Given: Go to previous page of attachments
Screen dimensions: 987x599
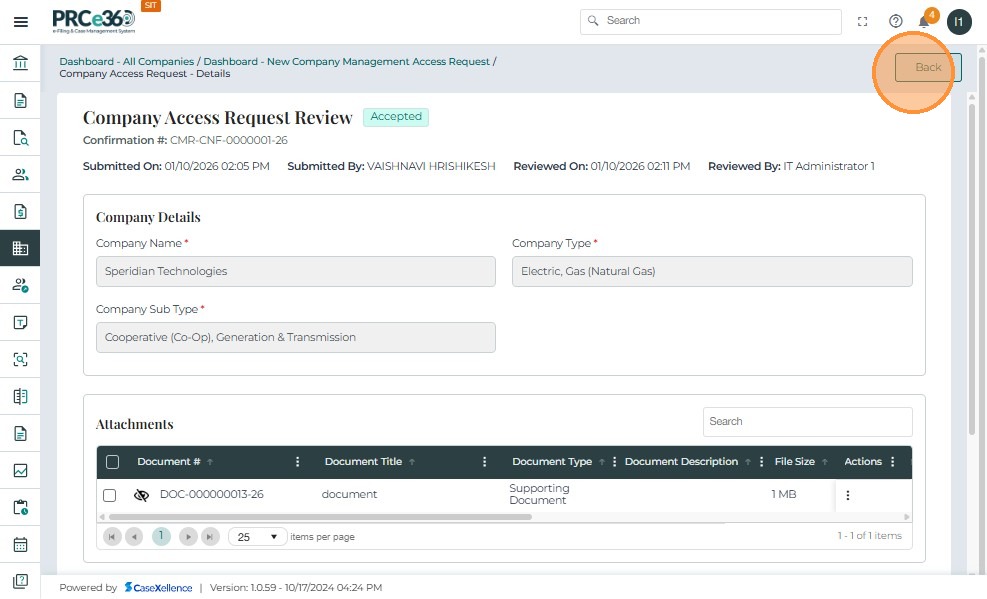Looking at the screenshot, I should coord(134,537).
